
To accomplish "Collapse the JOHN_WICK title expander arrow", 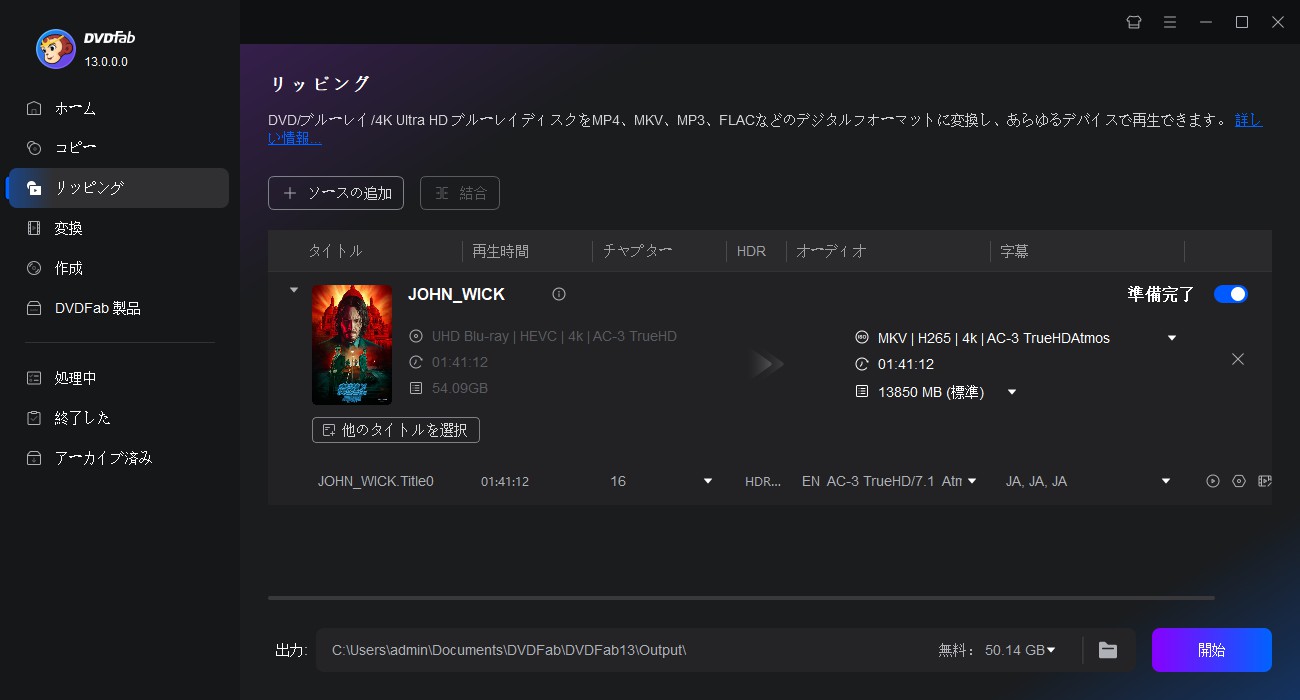I will click(x=293, y=291).
